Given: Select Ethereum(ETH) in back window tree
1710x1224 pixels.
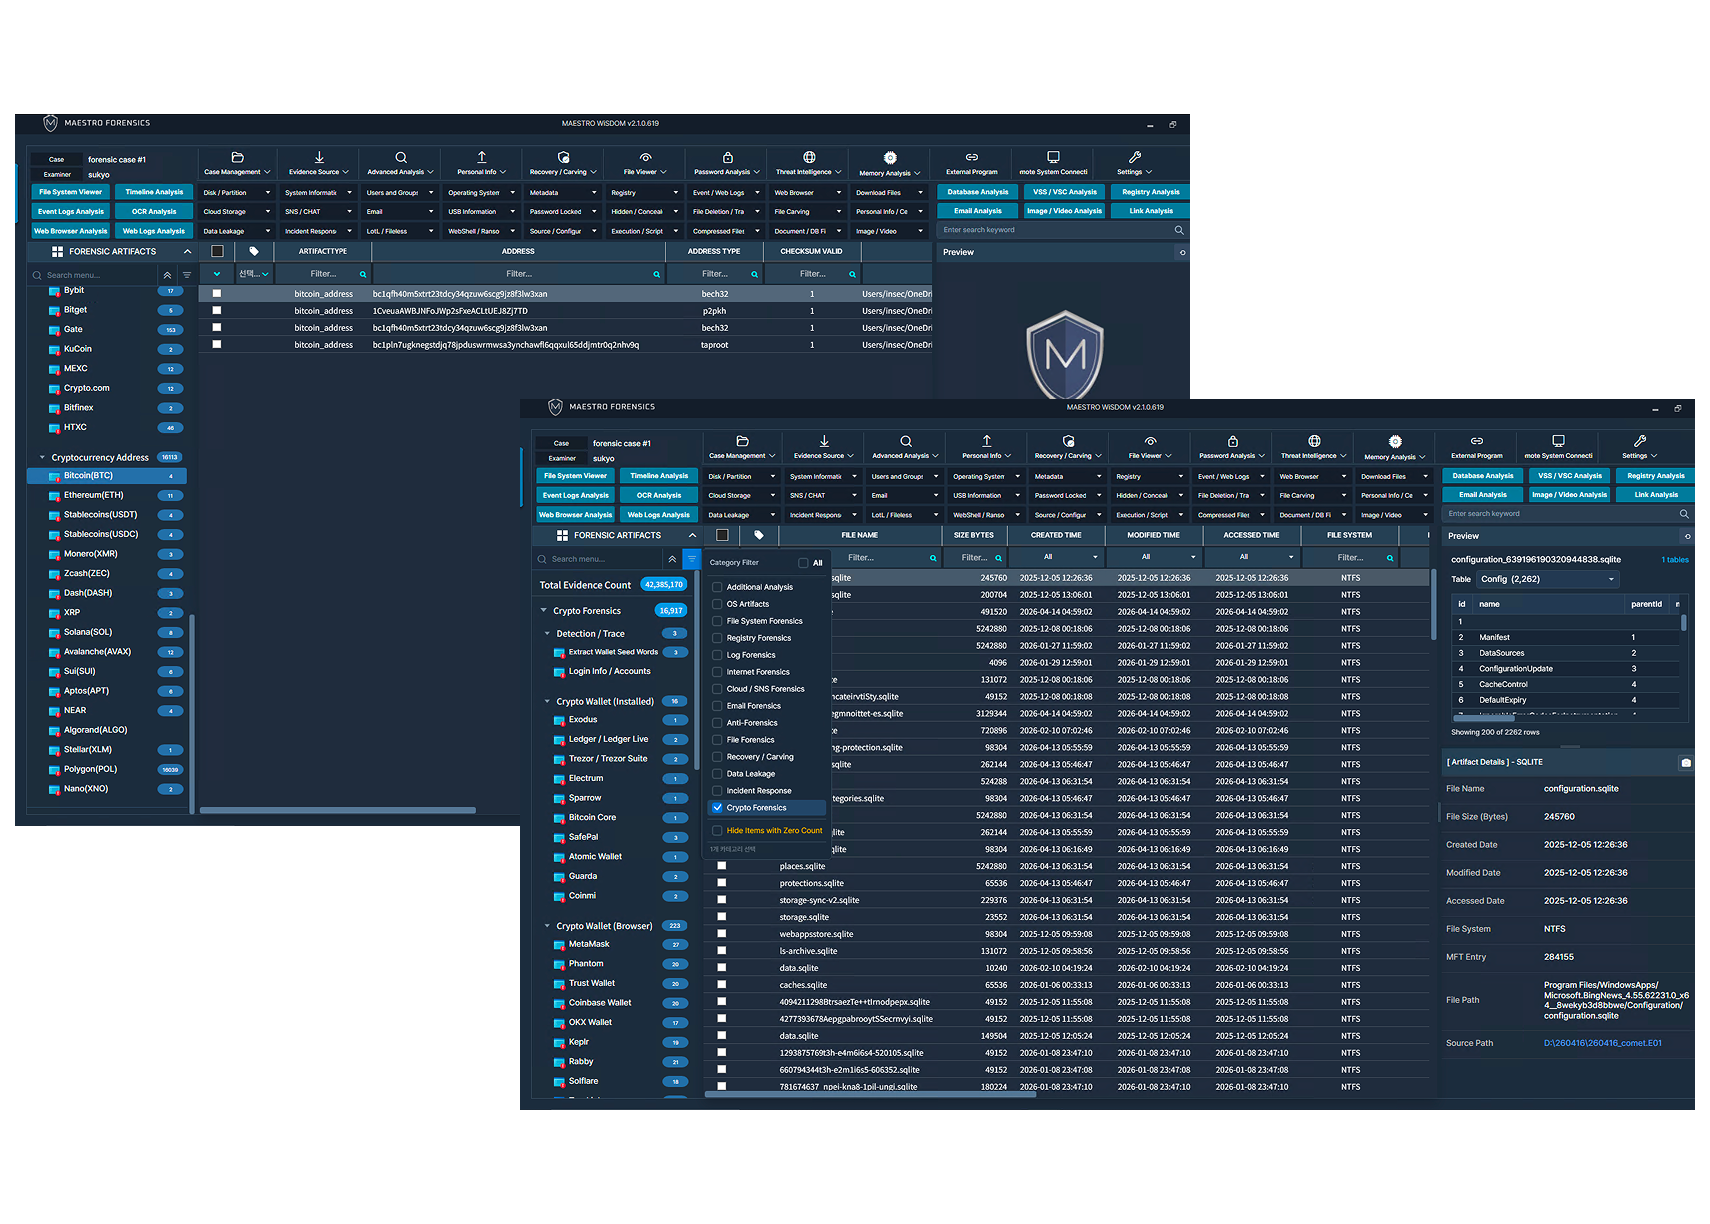Looking at the screenshot, I should coord(94,495).
